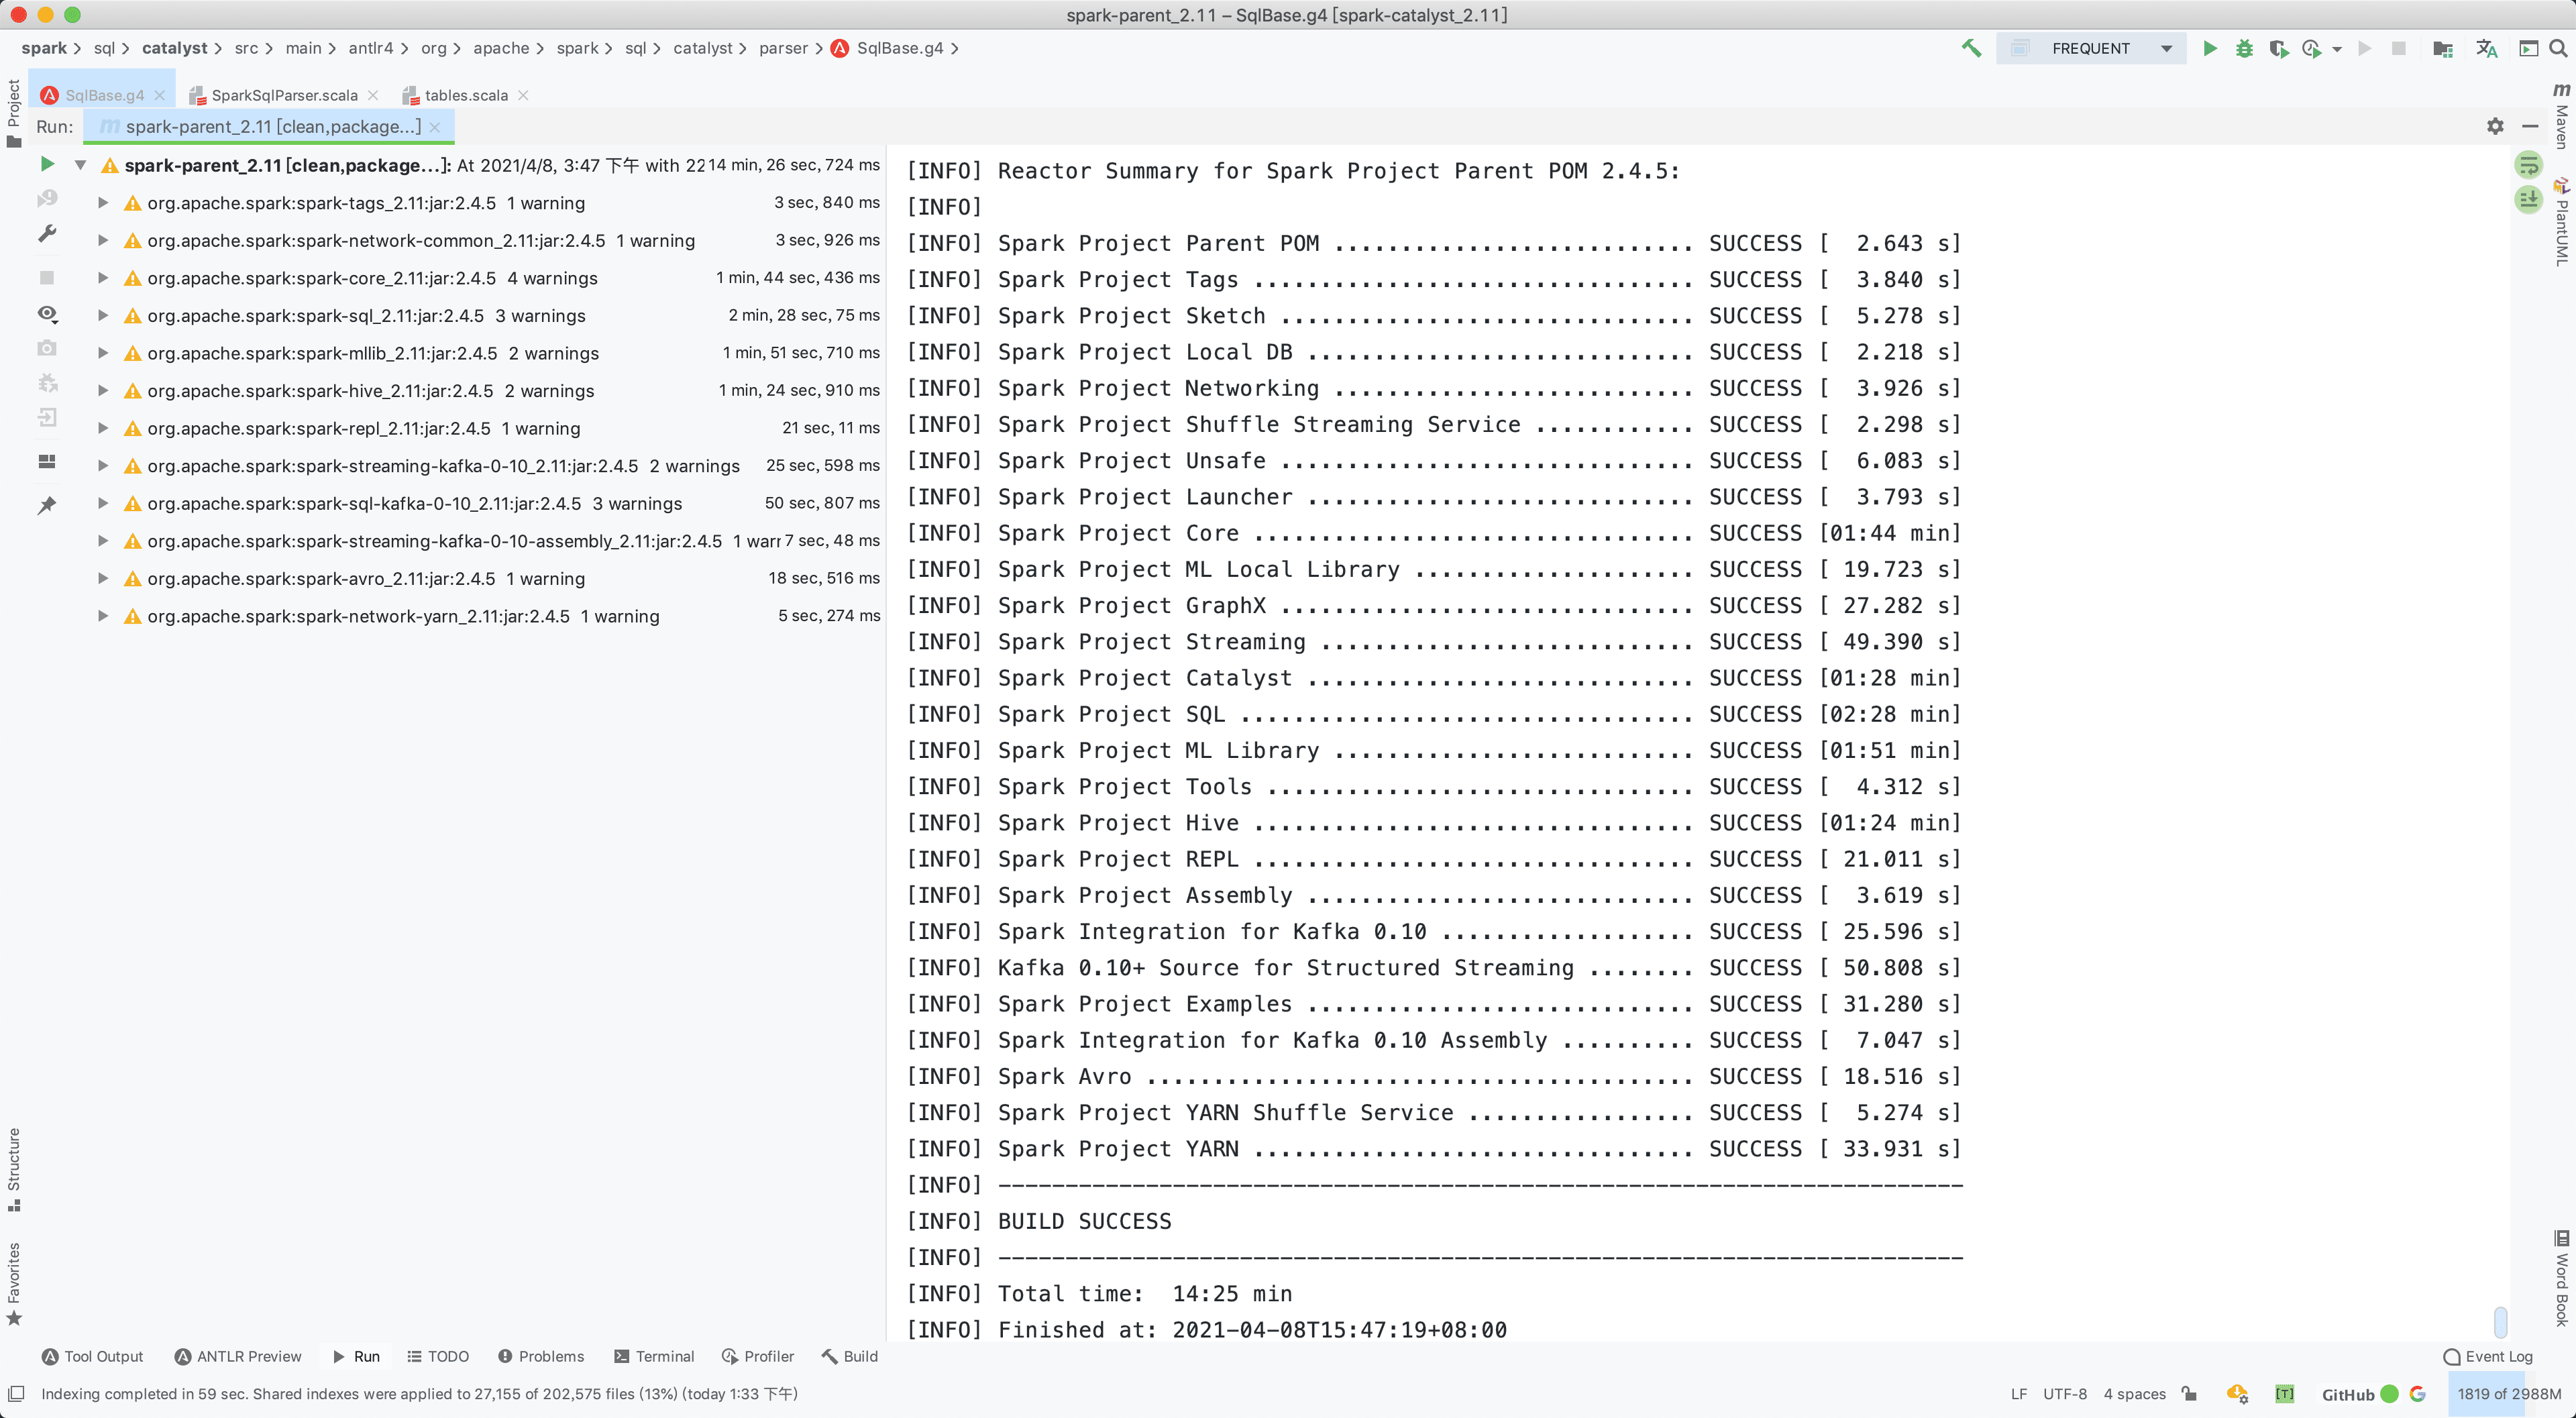
Task: Close the tables.scala tab
Action: pos(523,95)
